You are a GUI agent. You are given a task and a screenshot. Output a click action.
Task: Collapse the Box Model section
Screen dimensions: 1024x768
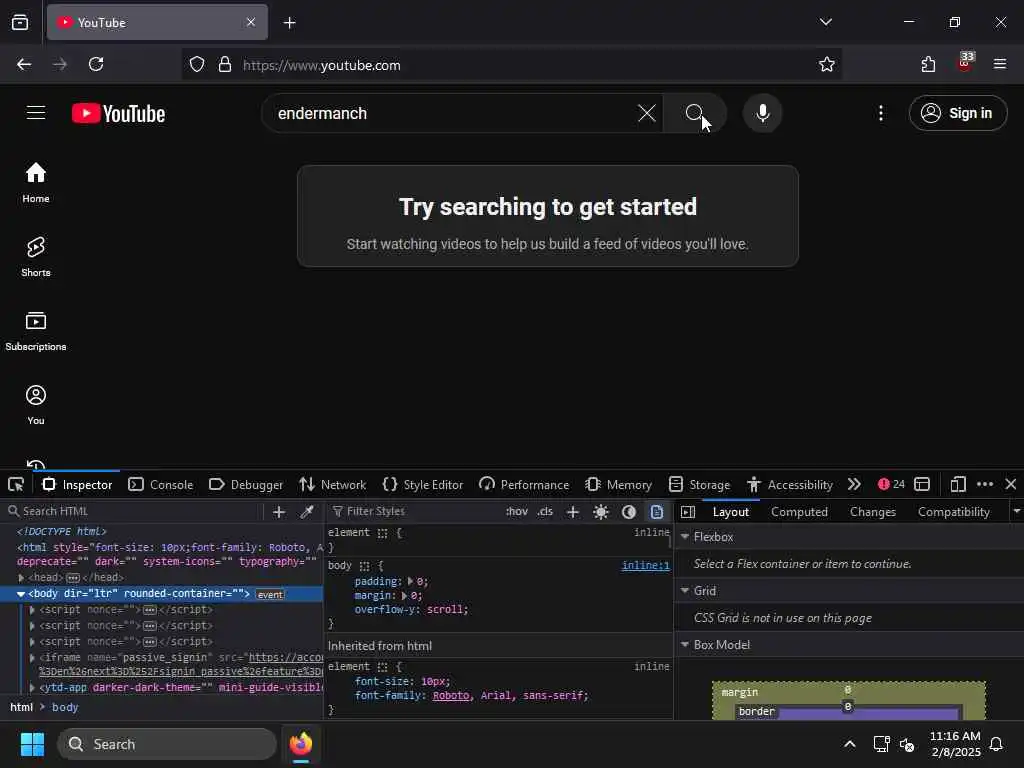click(685, 645)
